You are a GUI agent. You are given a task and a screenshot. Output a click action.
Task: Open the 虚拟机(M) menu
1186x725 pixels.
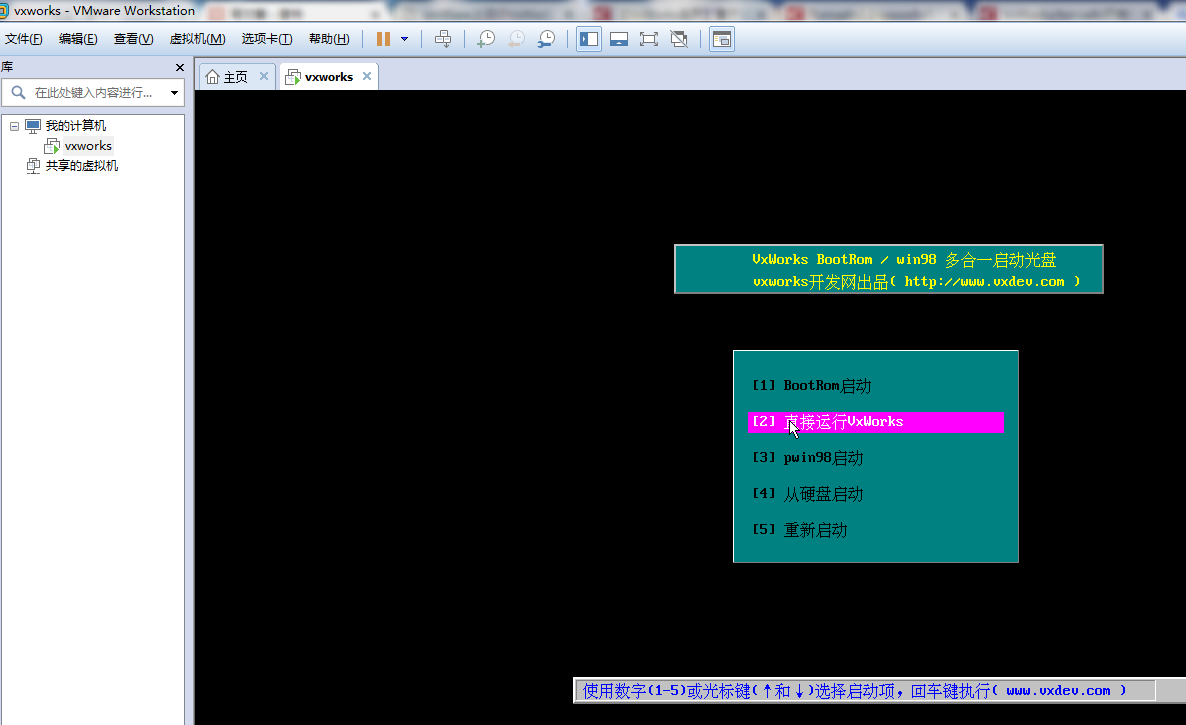point(197,39)
